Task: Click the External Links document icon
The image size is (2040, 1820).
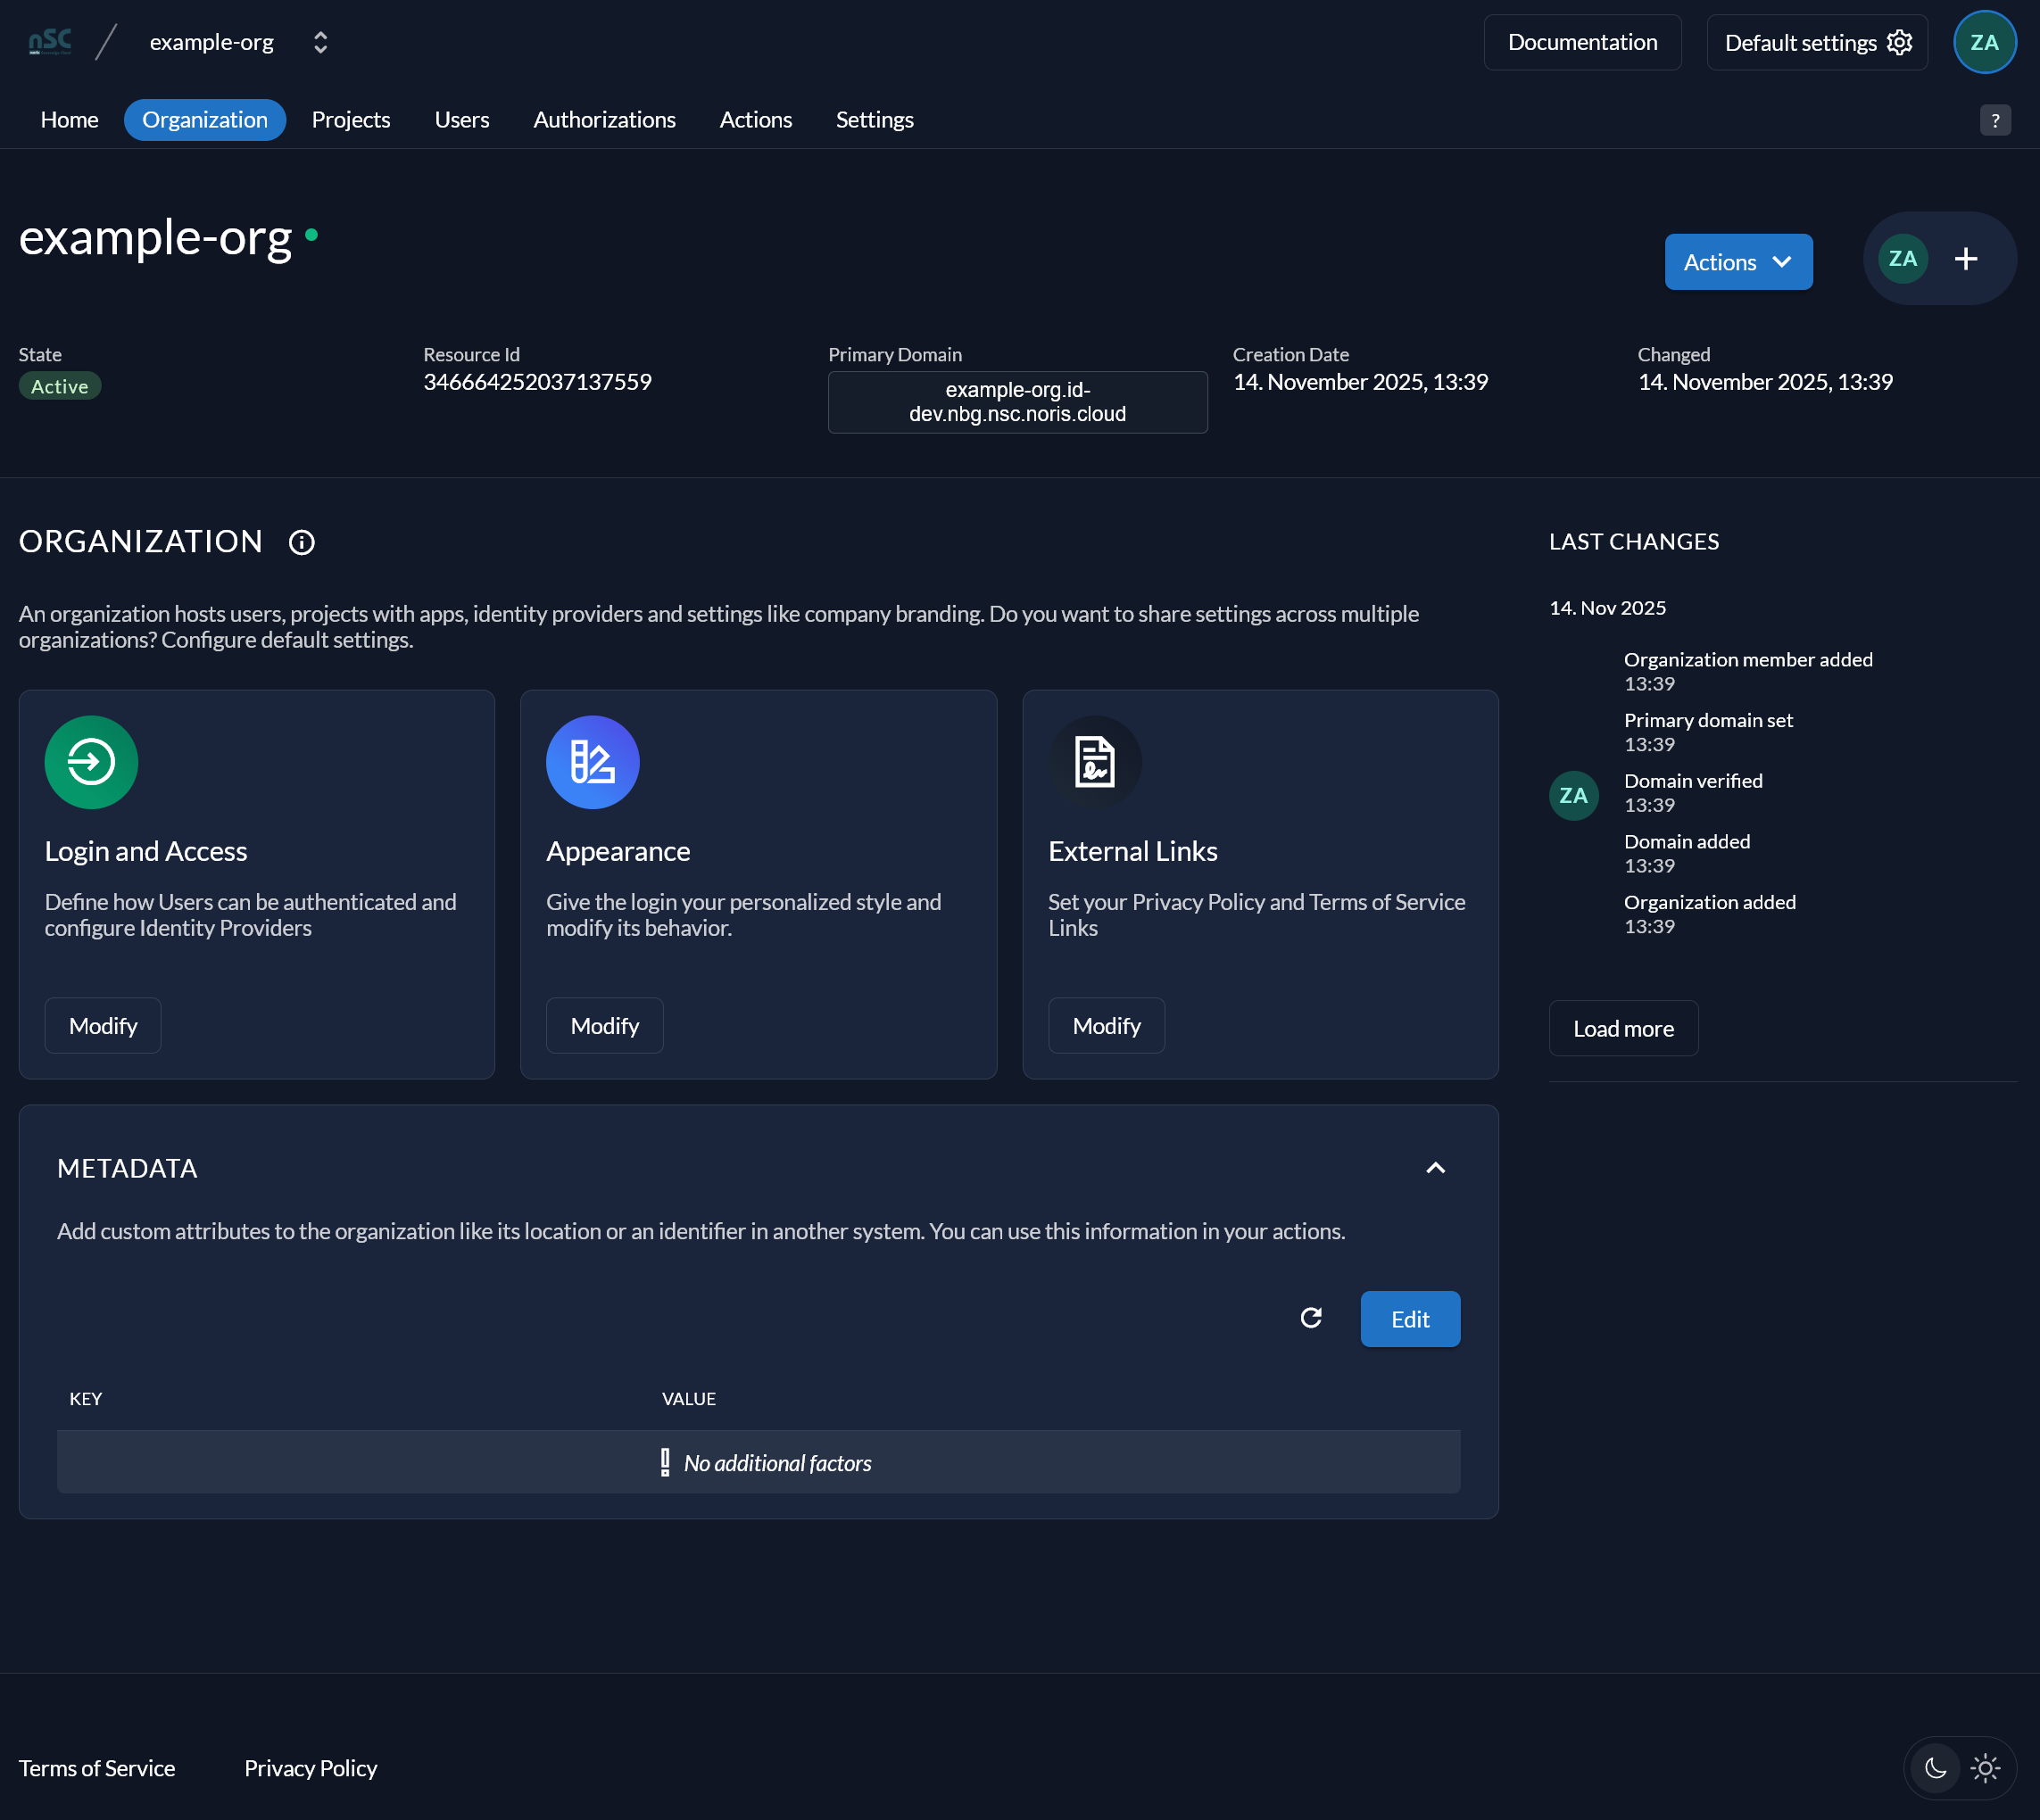Action: click(x=1094, y=762)
